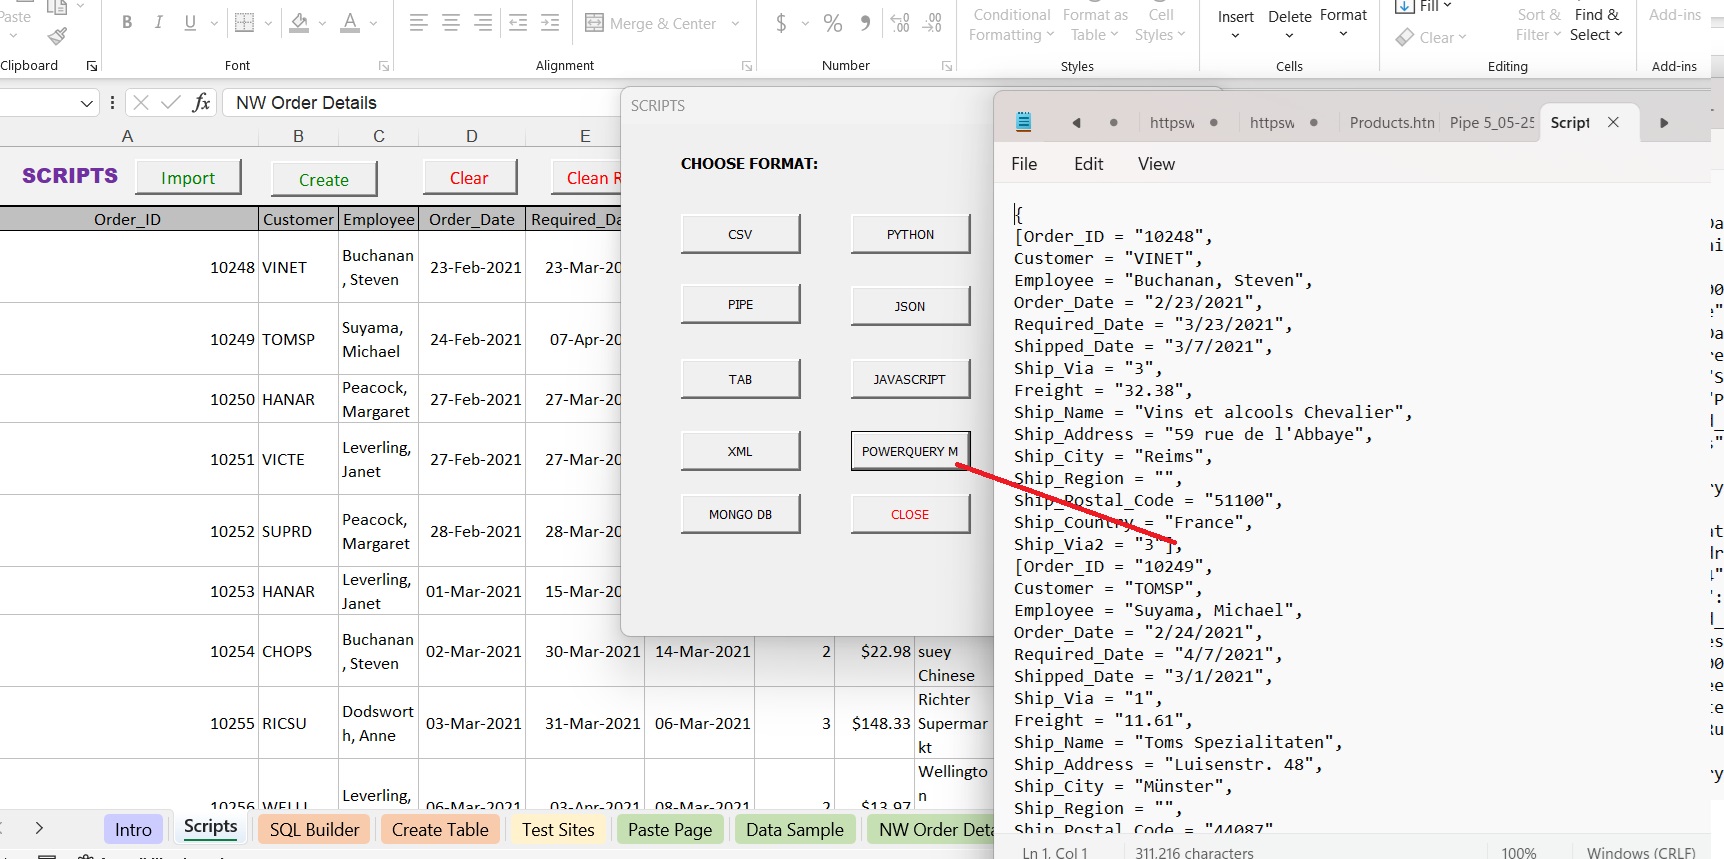This screenshot has height=859, width=1724.
Task: Center text horizontally
Action: (x=451, y=22)
